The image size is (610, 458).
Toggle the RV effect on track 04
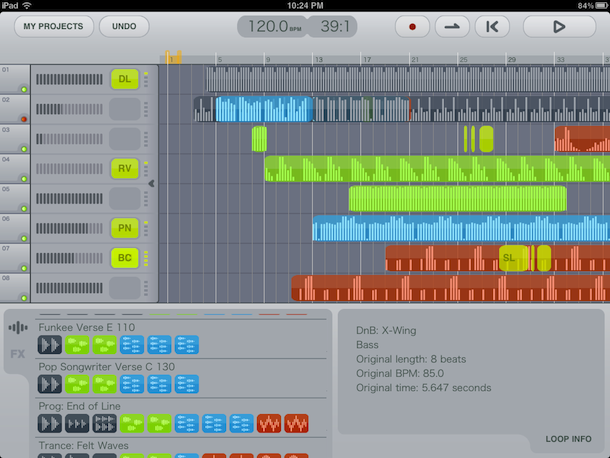pos(124,168)
